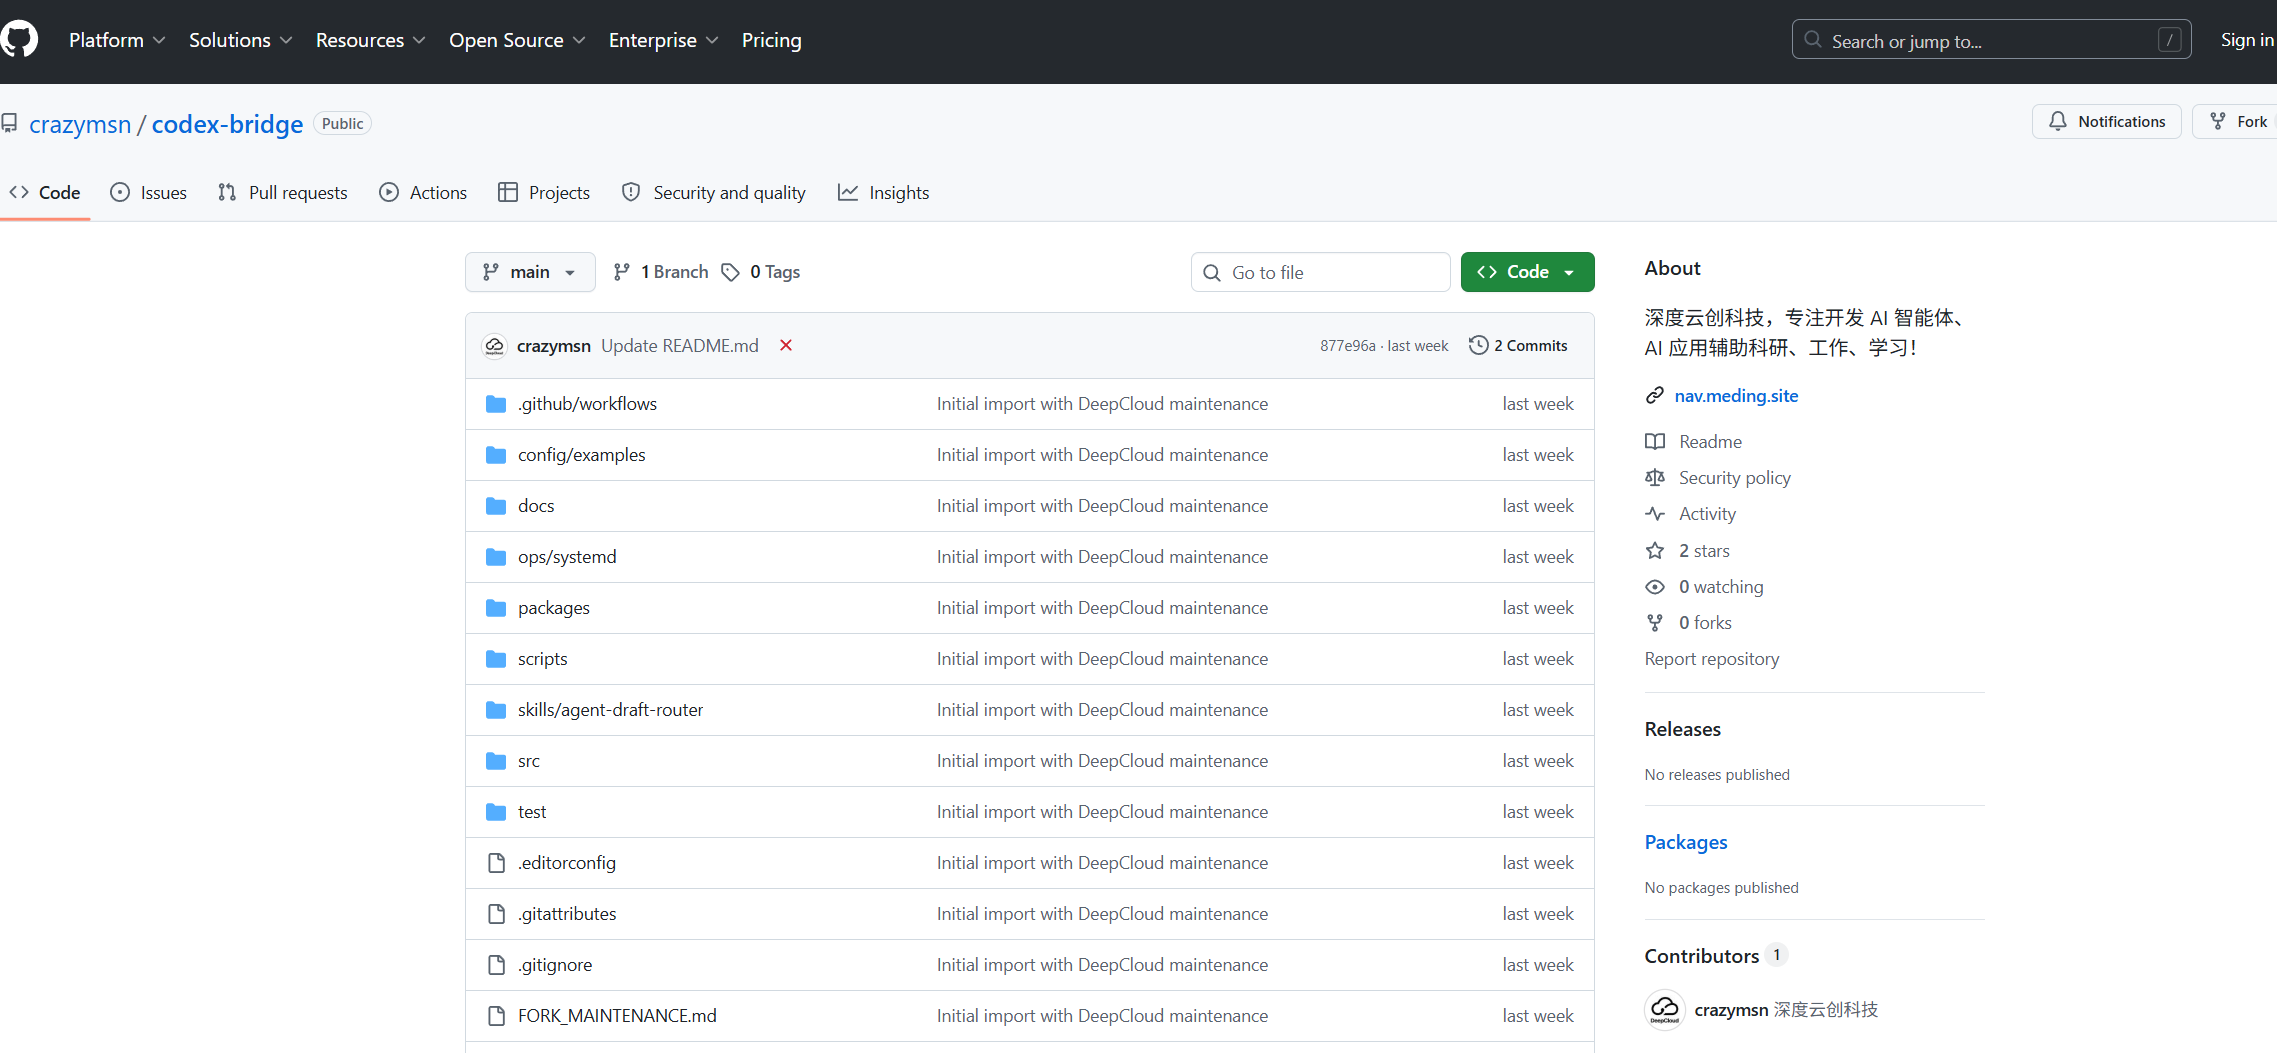Click the GitHub Octocat logo
The height and width of the screenshot is (1053, 2277).
(x=18, y=40)
